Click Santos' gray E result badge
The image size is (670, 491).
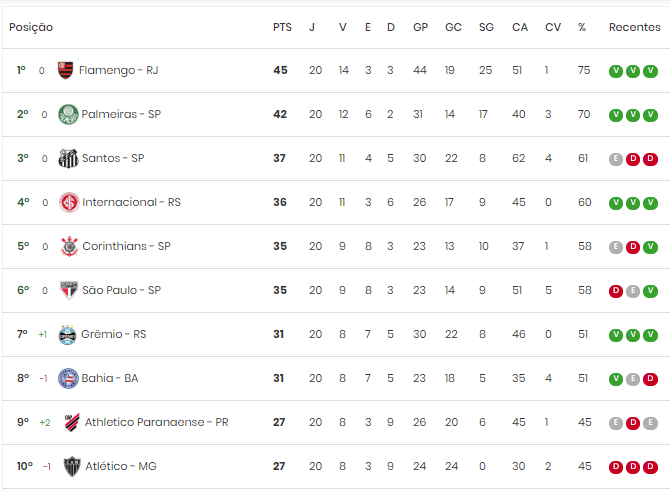tap(616, 159)
